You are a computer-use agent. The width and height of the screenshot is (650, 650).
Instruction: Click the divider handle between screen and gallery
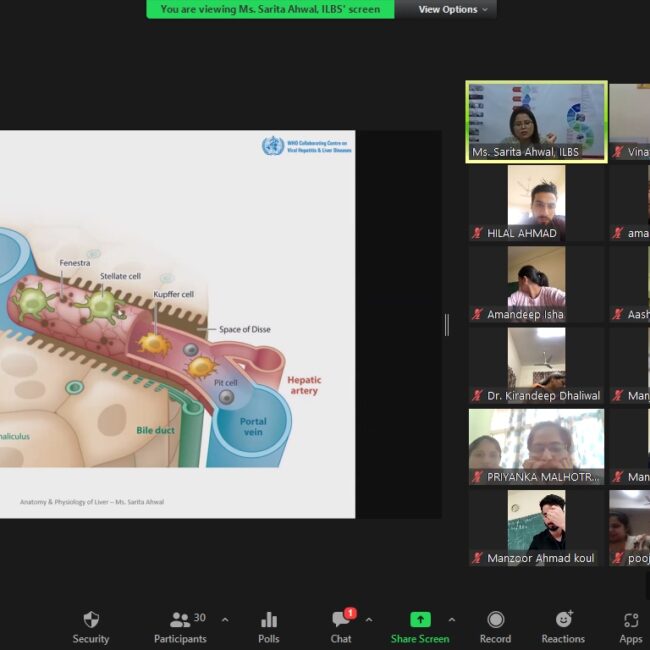(x=446, y=324)
